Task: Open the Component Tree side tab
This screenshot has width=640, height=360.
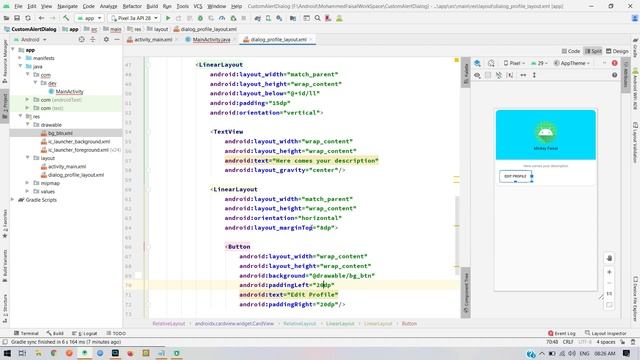Action: (x=466, y=292)
